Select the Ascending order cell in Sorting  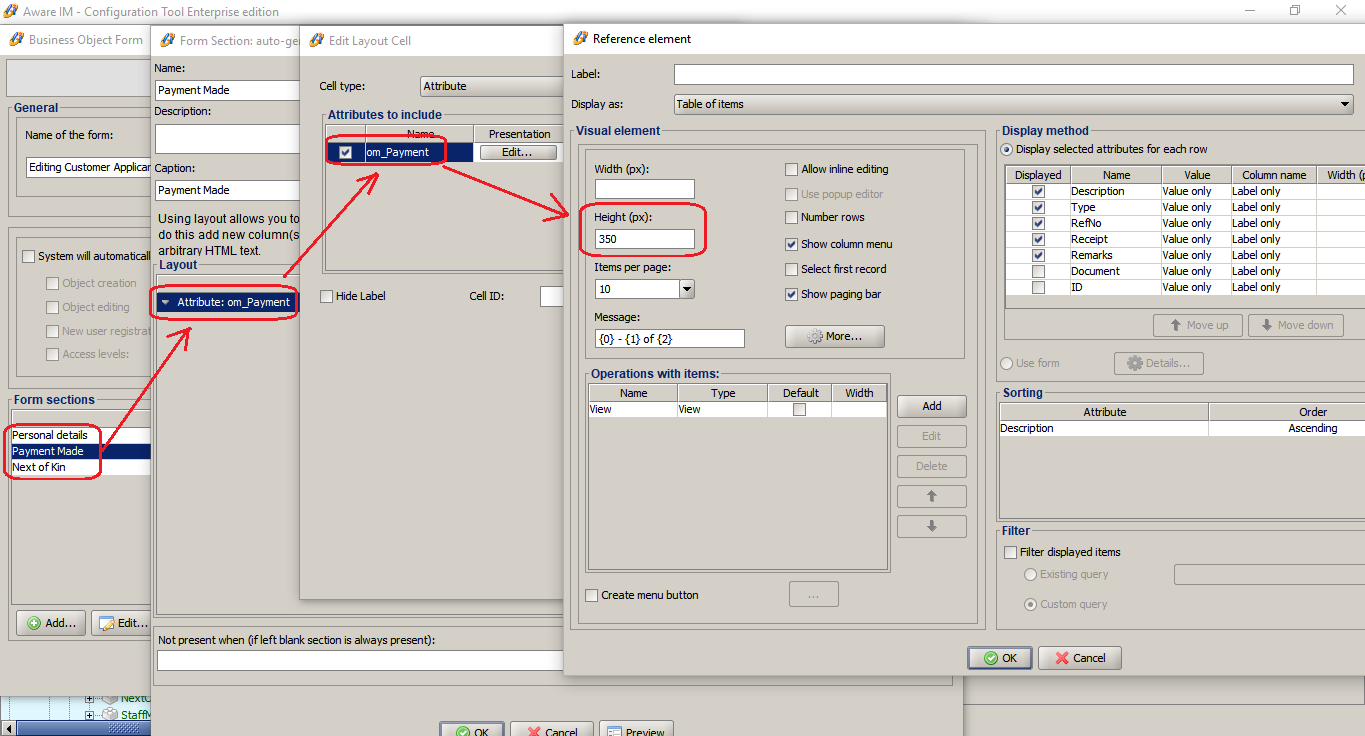coord(1287,428)
